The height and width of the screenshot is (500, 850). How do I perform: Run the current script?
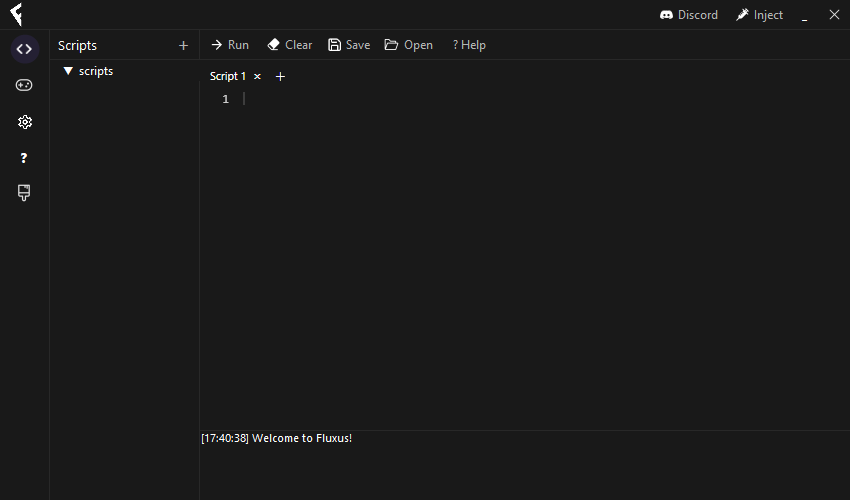tap(230, 45)
